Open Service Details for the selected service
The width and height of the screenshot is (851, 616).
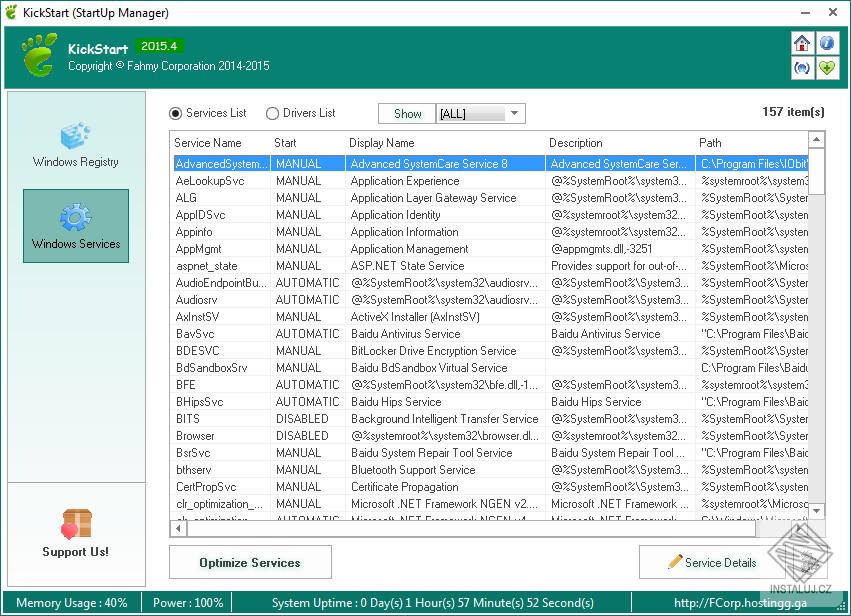point(711,563)
